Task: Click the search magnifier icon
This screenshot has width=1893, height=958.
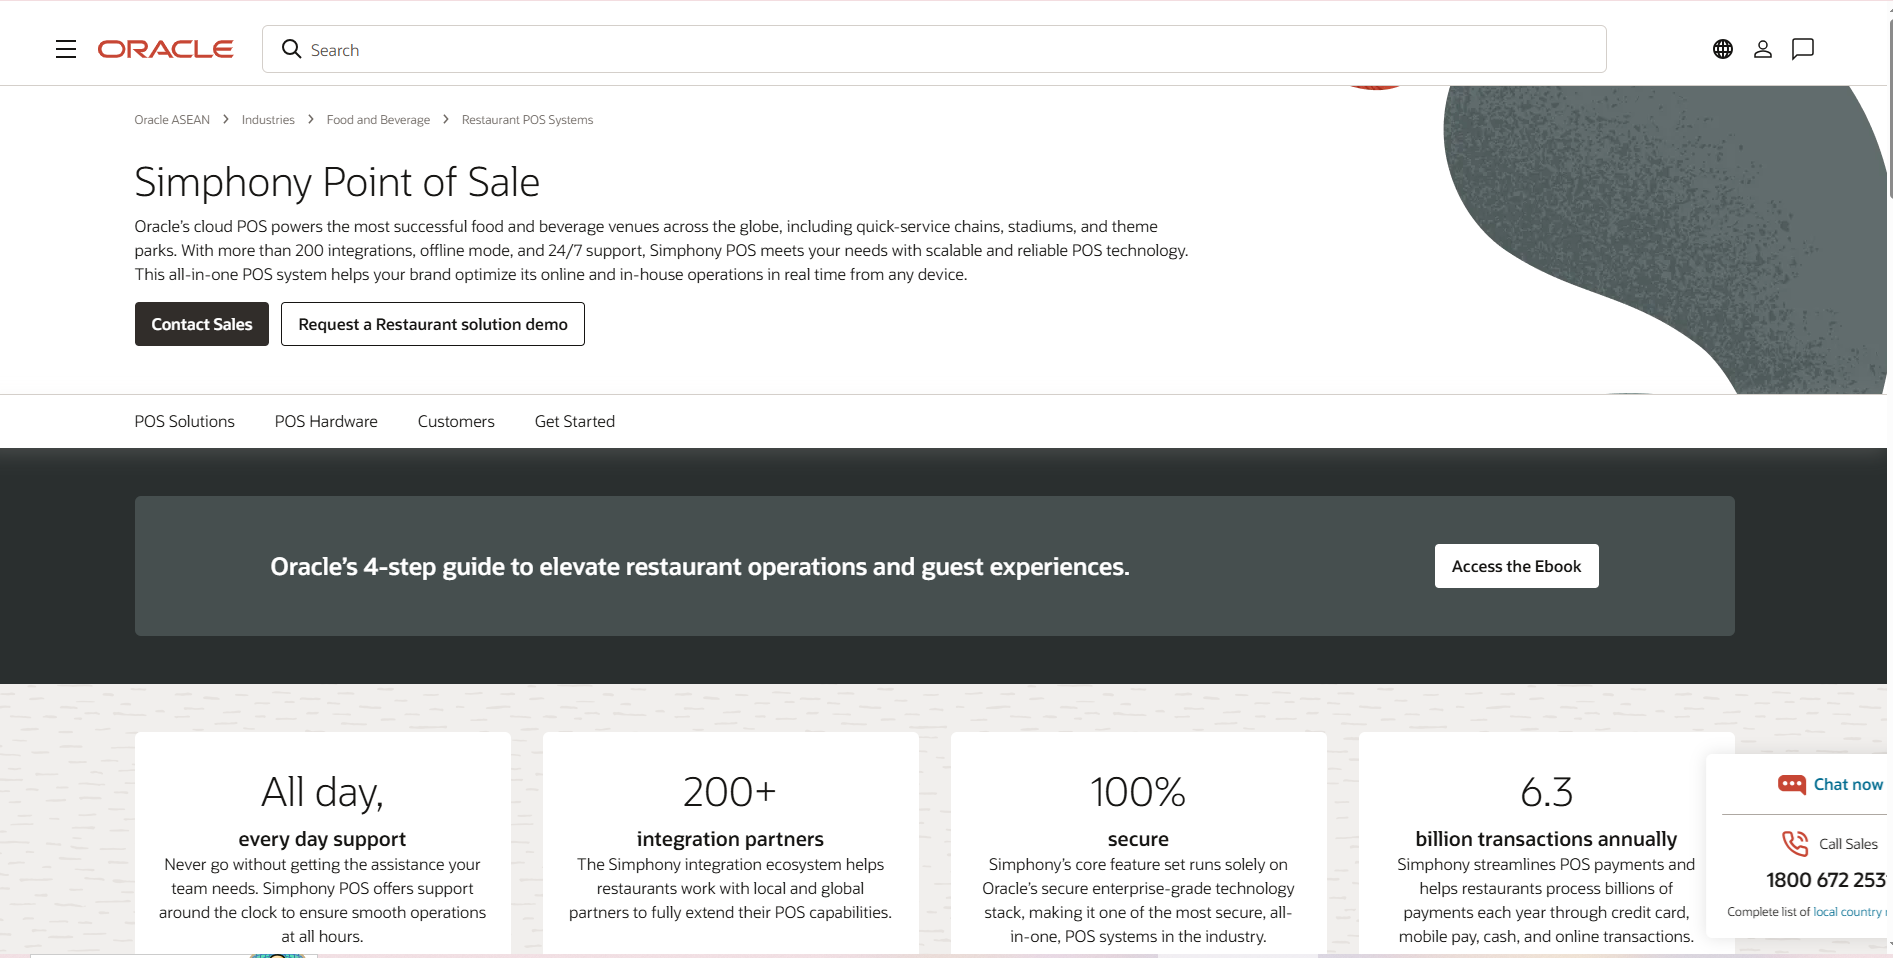Action: (291, 49)
